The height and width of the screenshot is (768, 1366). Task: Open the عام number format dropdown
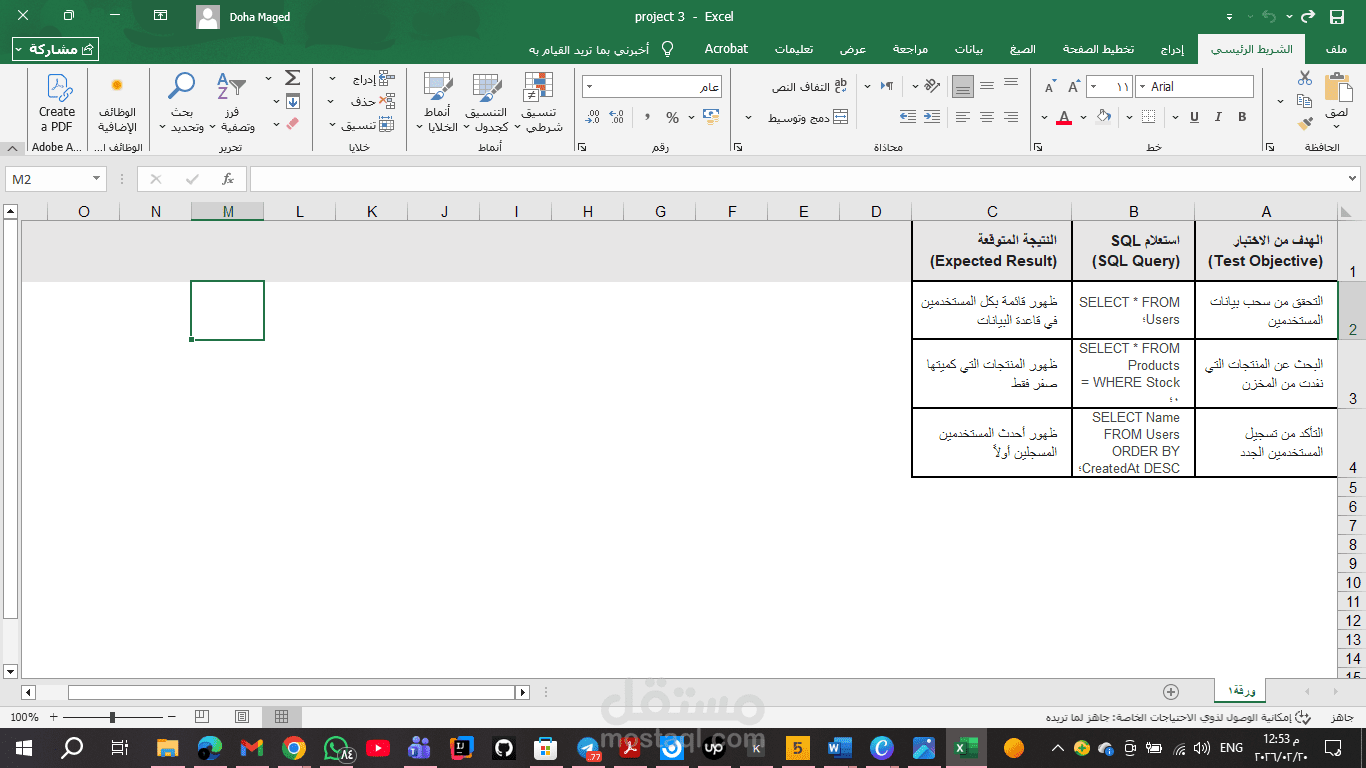[x=589, y=87]
